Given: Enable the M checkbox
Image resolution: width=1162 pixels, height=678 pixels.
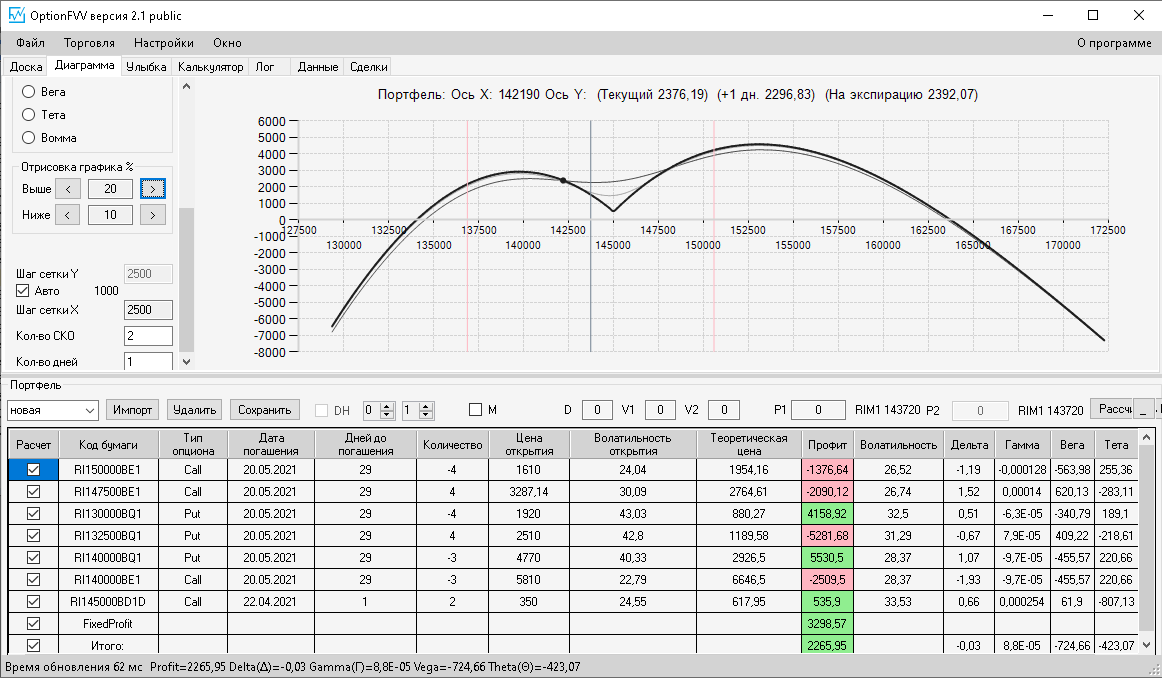Looking at the screenshot, I should click(476, 410).
